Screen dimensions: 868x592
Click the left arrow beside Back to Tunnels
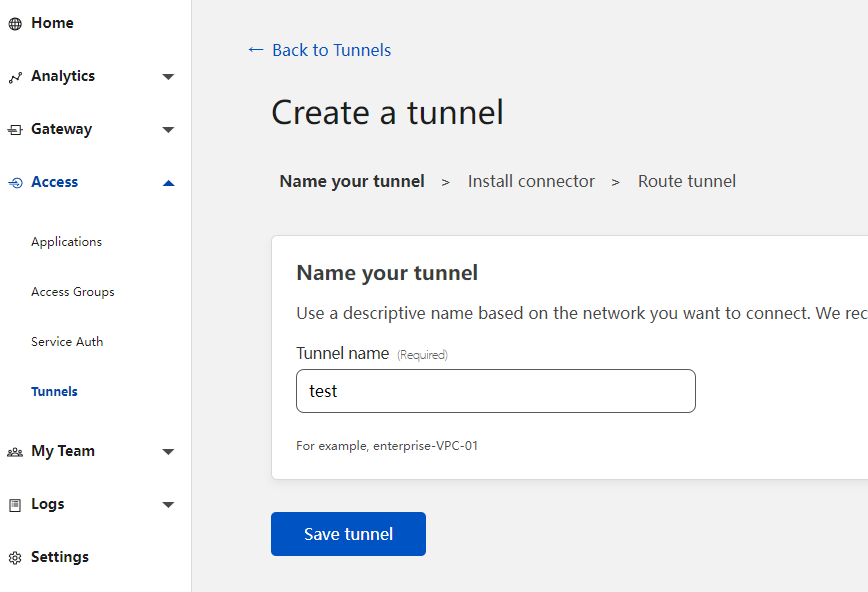(255, 50)
